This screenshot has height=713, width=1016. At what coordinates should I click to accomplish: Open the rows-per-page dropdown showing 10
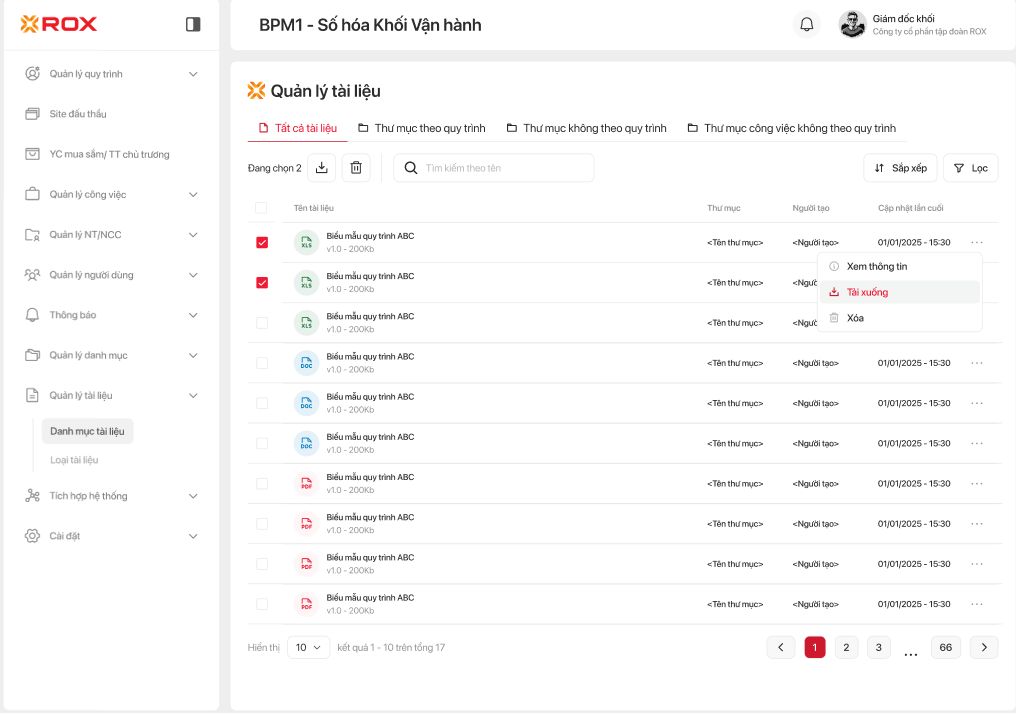(309, 647)
